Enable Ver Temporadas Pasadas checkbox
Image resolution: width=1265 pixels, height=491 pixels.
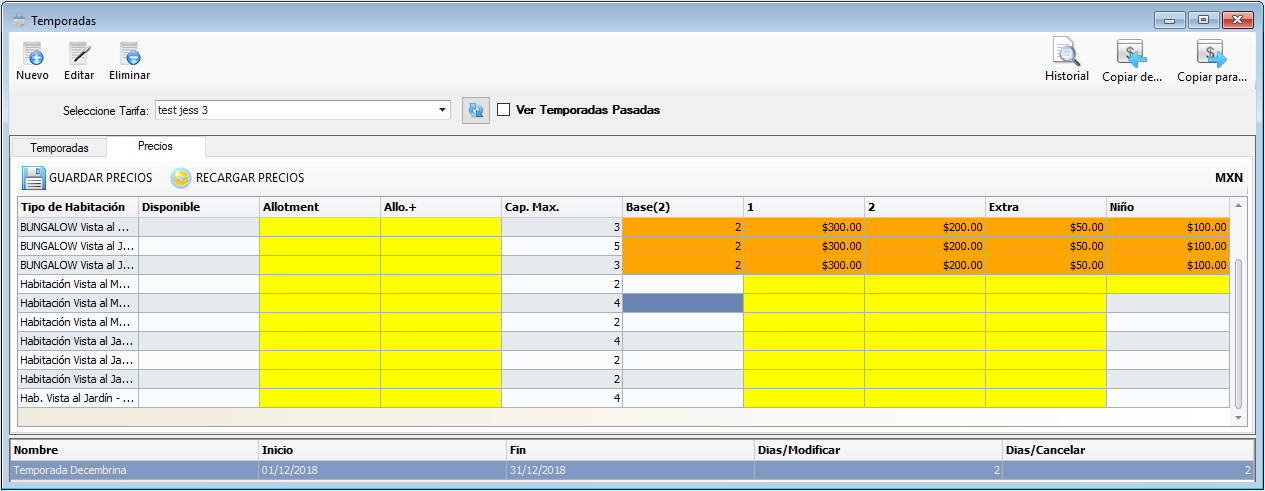click(504, 110)
